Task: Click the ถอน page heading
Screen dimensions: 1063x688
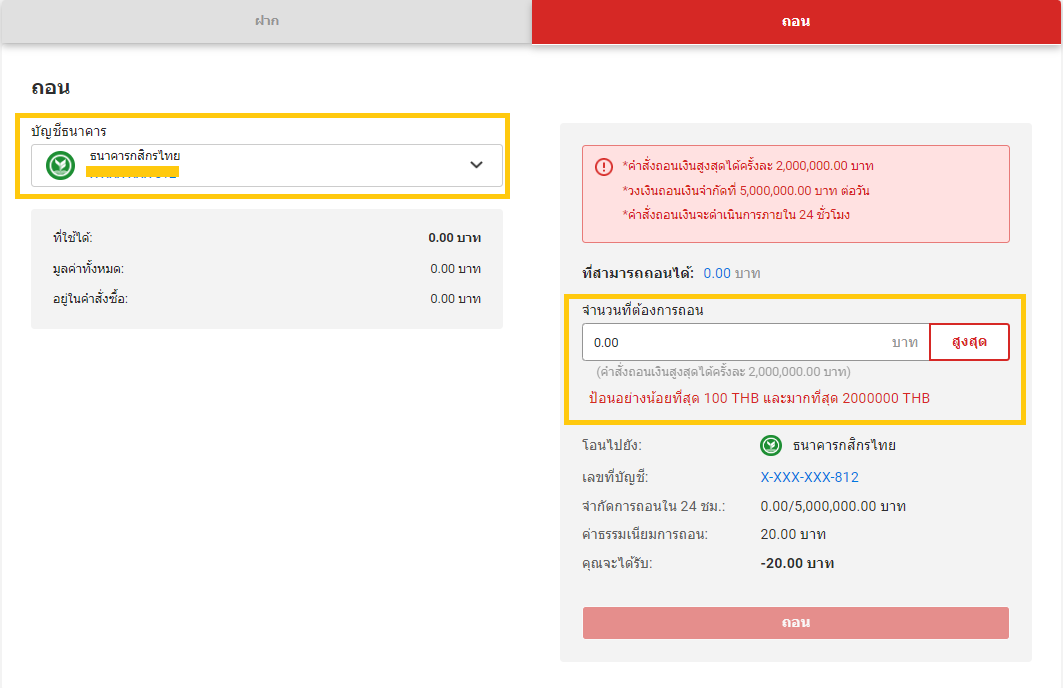Action: pyautogui.click(x=50, y=87)
